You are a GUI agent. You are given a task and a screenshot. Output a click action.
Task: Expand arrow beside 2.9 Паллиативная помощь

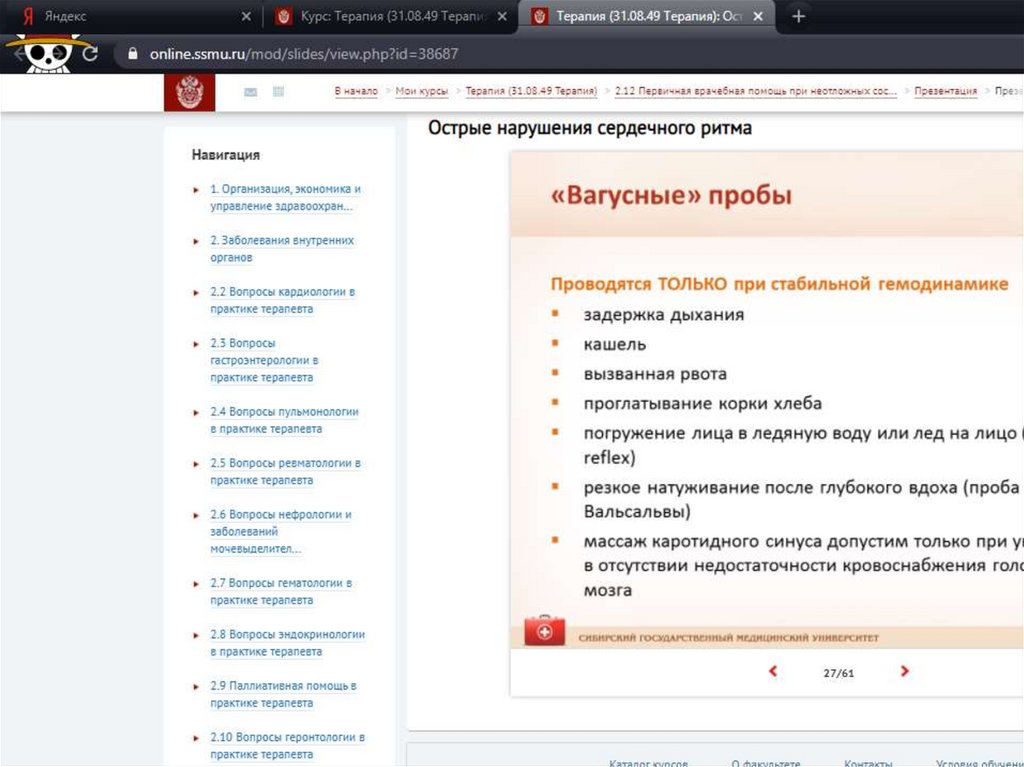coord(196,687)
